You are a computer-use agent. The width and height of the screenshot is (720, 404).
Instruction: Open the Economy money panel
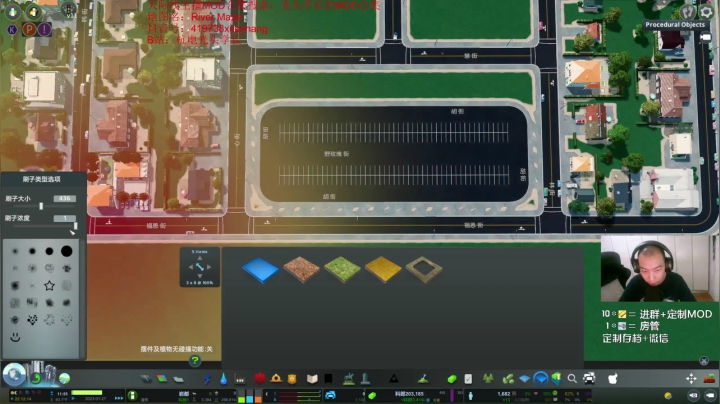[452, 379]
